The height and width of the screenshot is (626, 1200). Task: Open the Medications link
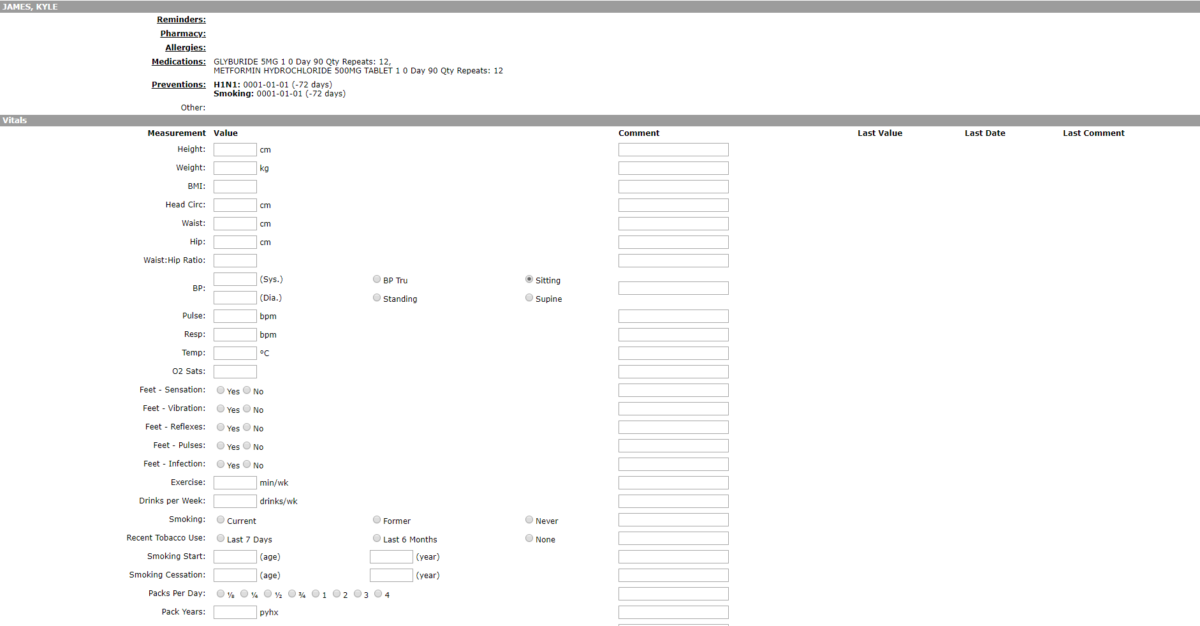[x=178, y=61]
